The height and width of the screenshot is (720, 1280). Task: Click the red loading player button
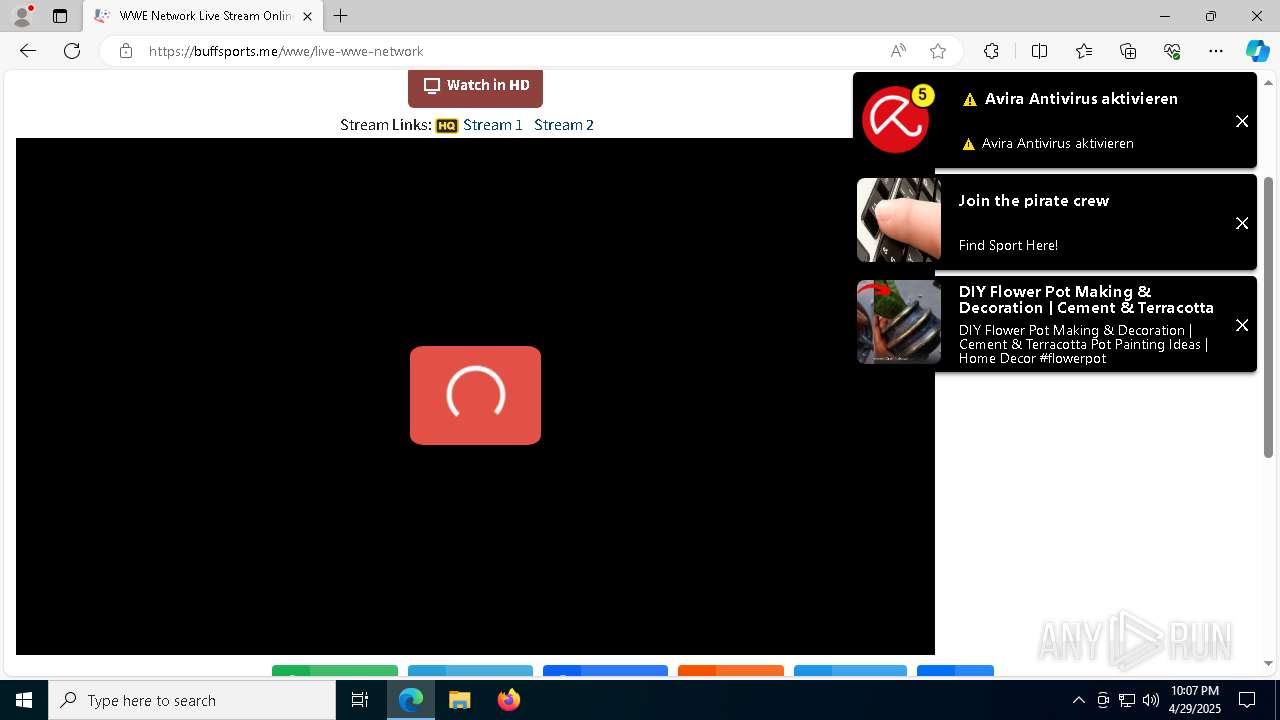(475, 395)
